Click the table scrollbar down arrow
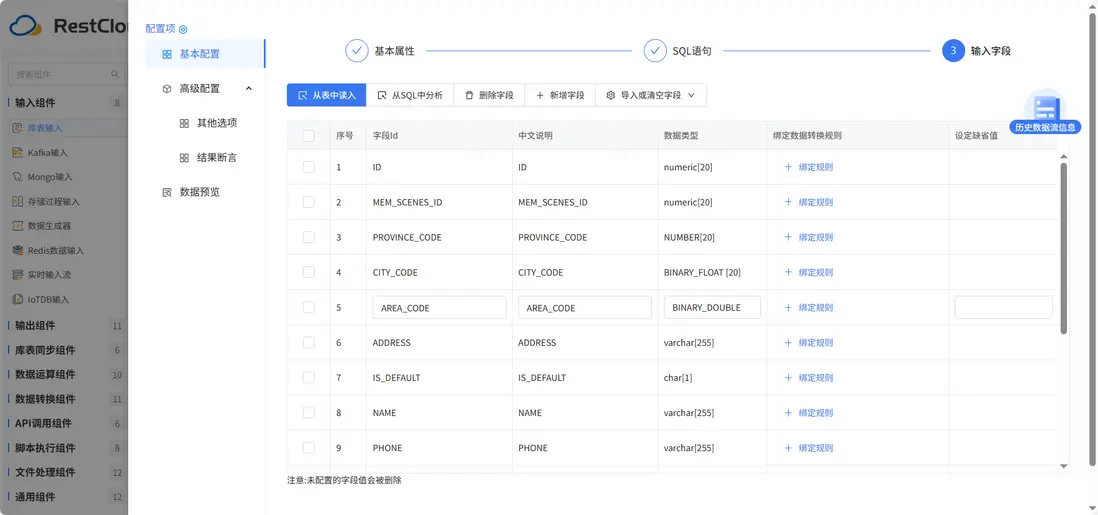The height and width of the screenshot is (515, 1098). (x=1064, y=466)
